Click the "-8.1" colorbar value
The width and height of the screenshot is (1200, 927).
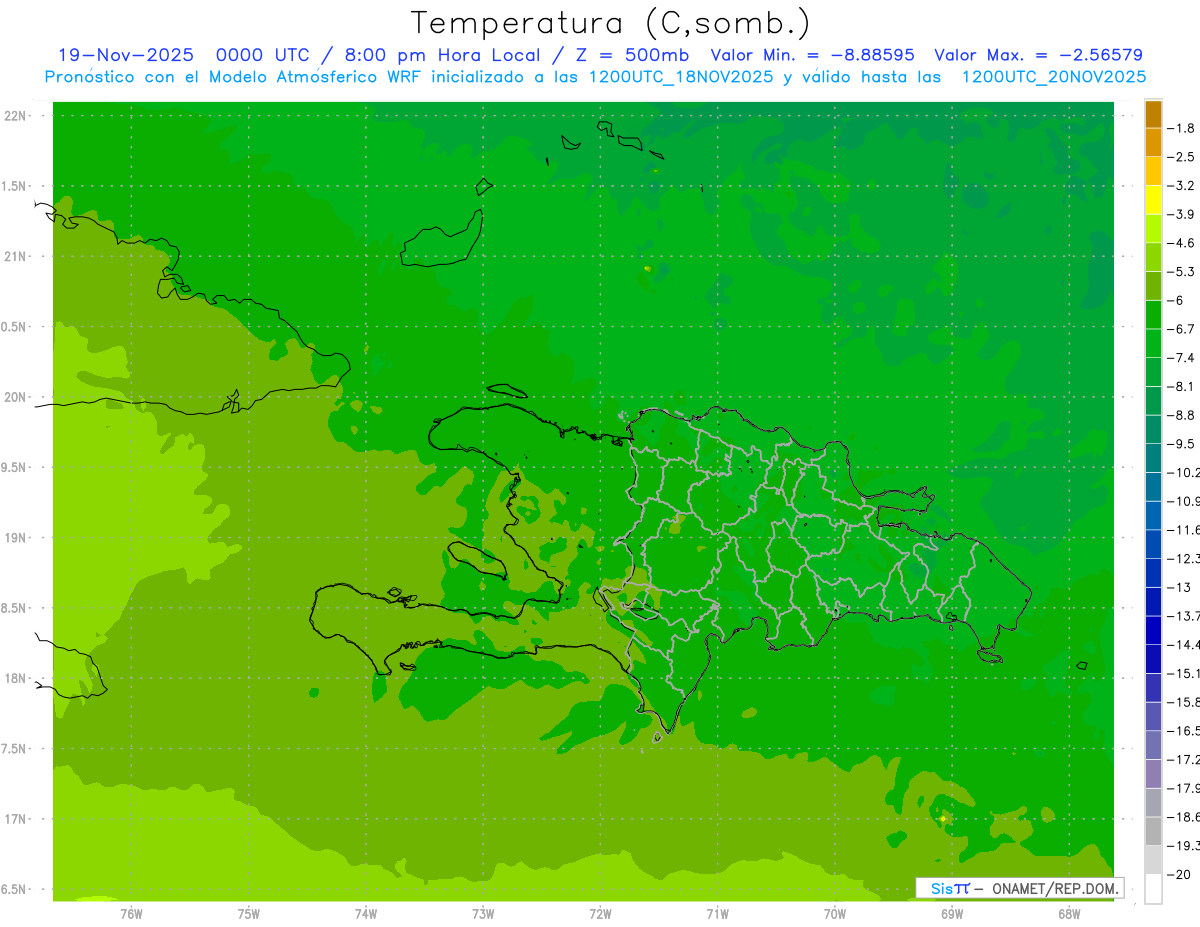coord(1180,386)
